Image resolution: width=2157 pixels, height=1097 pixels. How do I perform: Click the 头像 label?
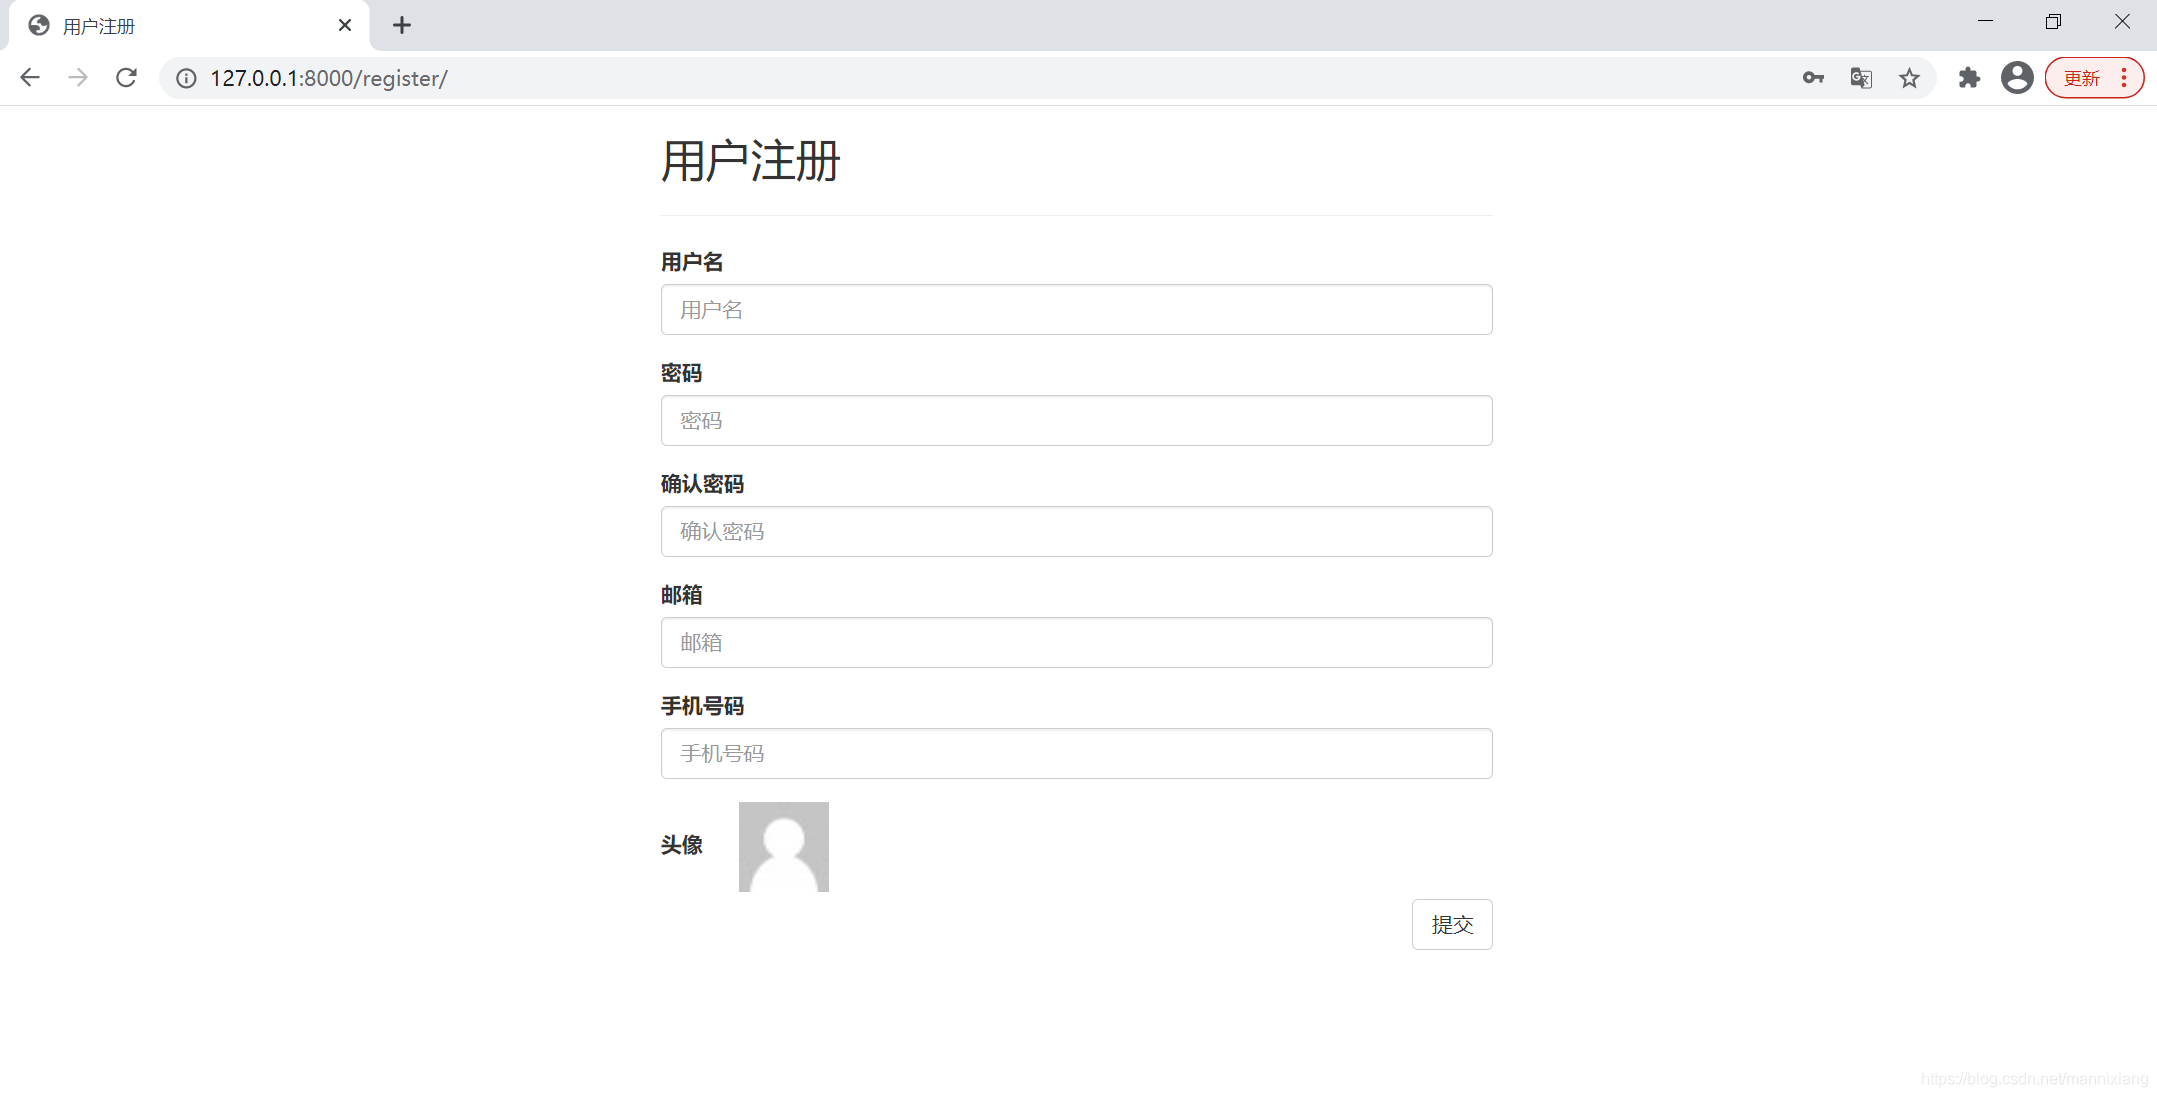(681, 845)
